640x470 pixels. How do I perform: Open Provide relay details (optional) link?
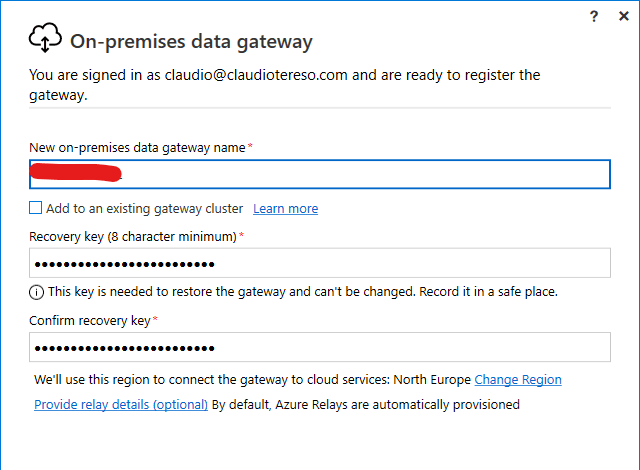[x=121, y=405]
